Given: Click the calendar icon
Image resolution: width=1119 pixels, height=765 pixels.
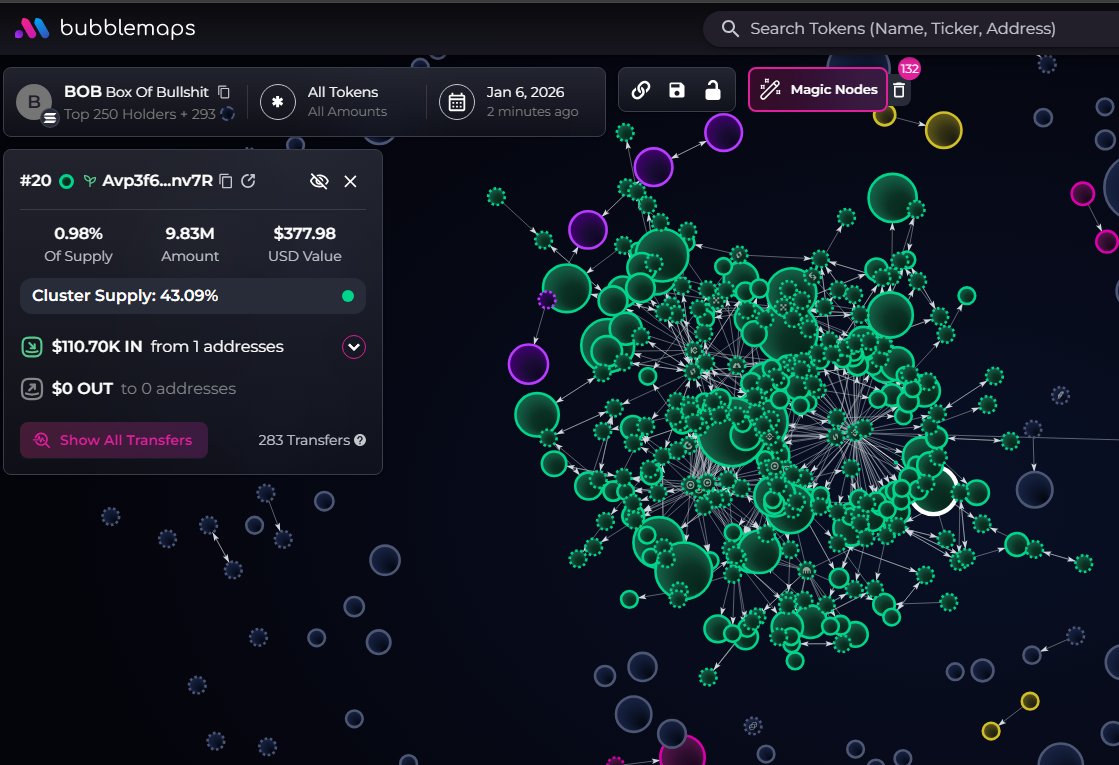Looking at the screenshot, I should [x=457, y=102].
